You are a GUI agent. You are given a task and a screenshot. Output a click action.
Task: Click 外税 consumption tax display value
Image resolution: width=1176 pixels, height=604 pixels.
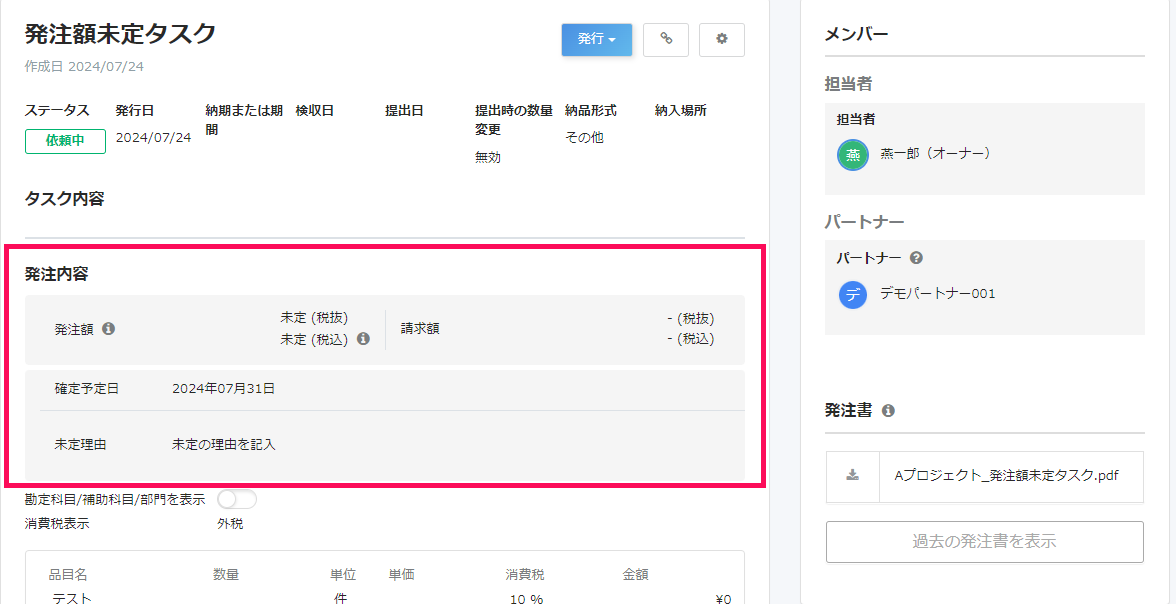click(x=230, y=524)
